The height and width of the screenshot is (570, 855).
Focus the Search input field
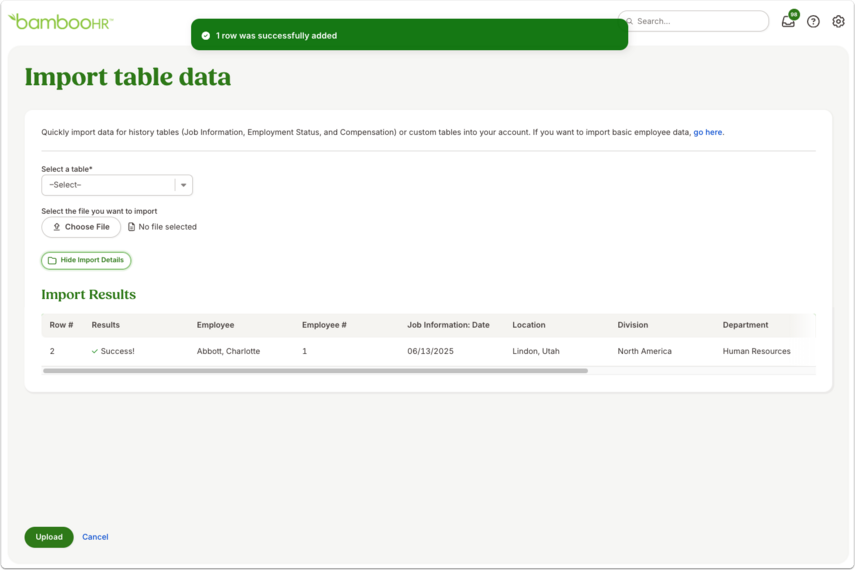[693, 21]
